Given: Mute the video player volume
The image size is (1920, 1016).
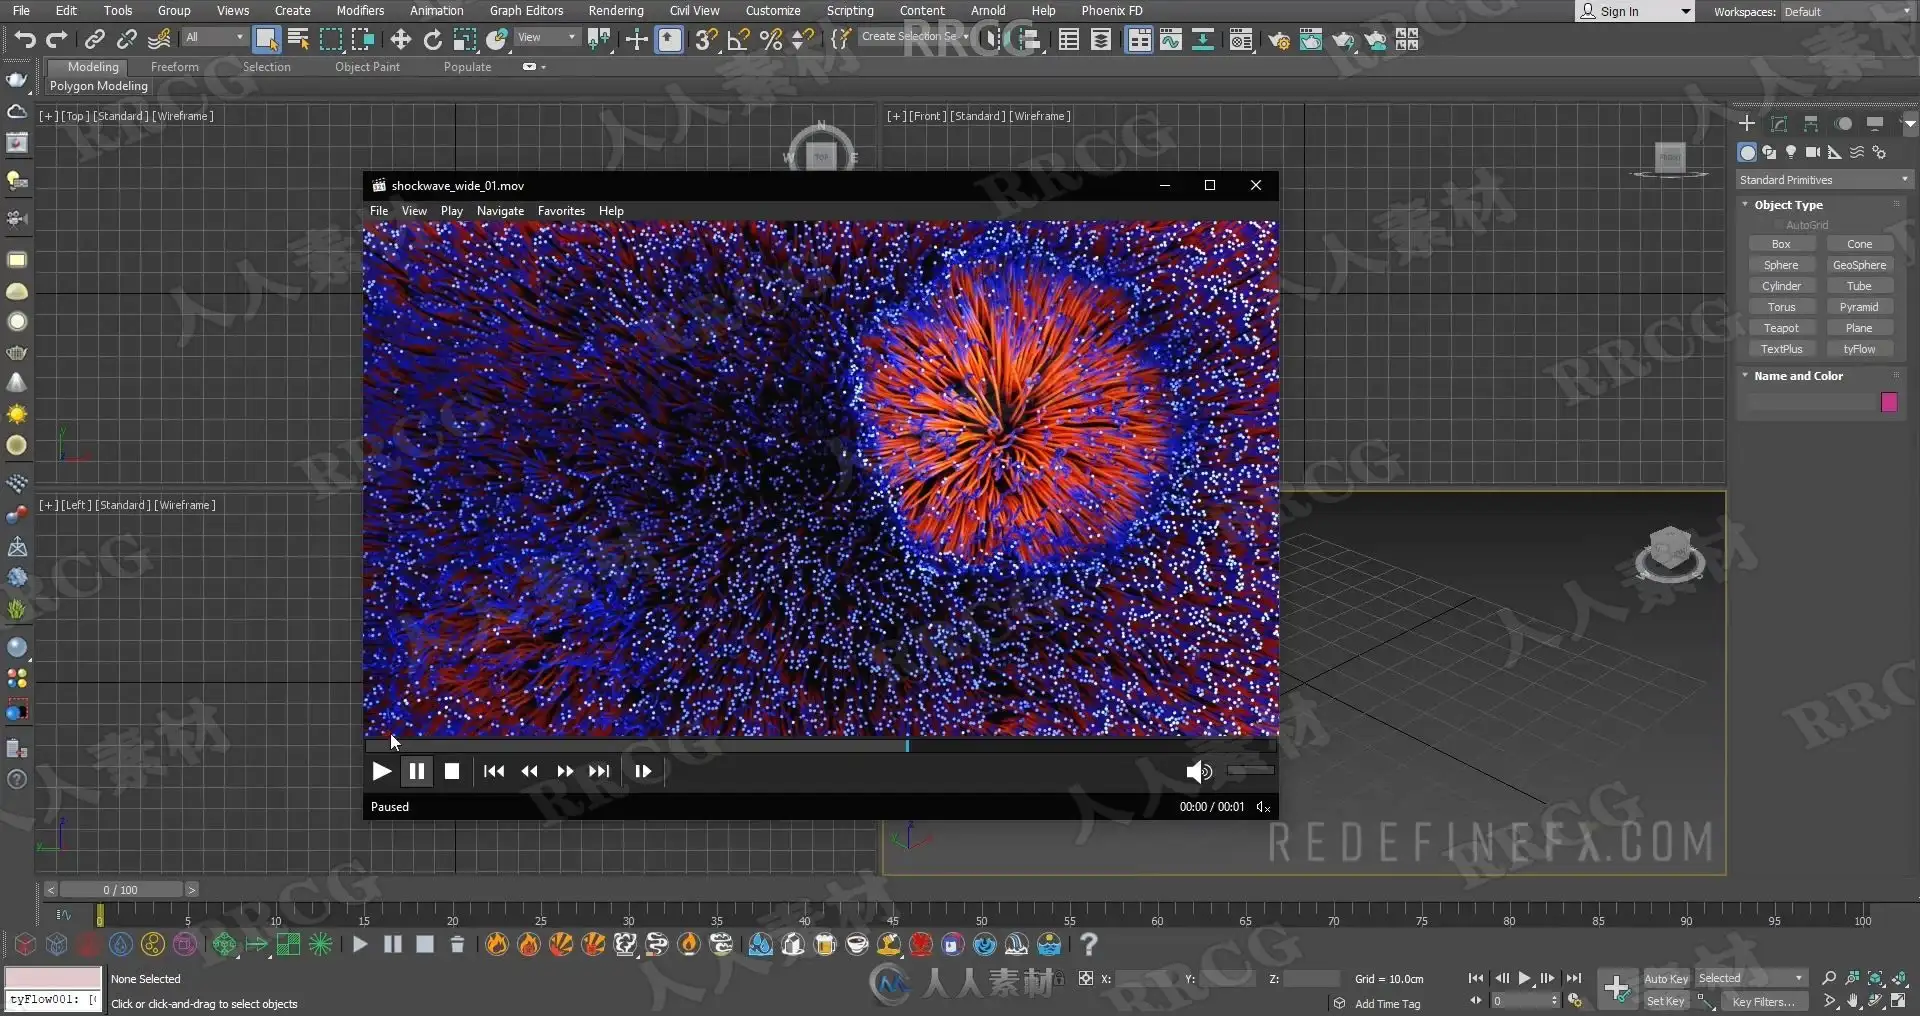Looking at the screenshot, I should (1198, 771).
